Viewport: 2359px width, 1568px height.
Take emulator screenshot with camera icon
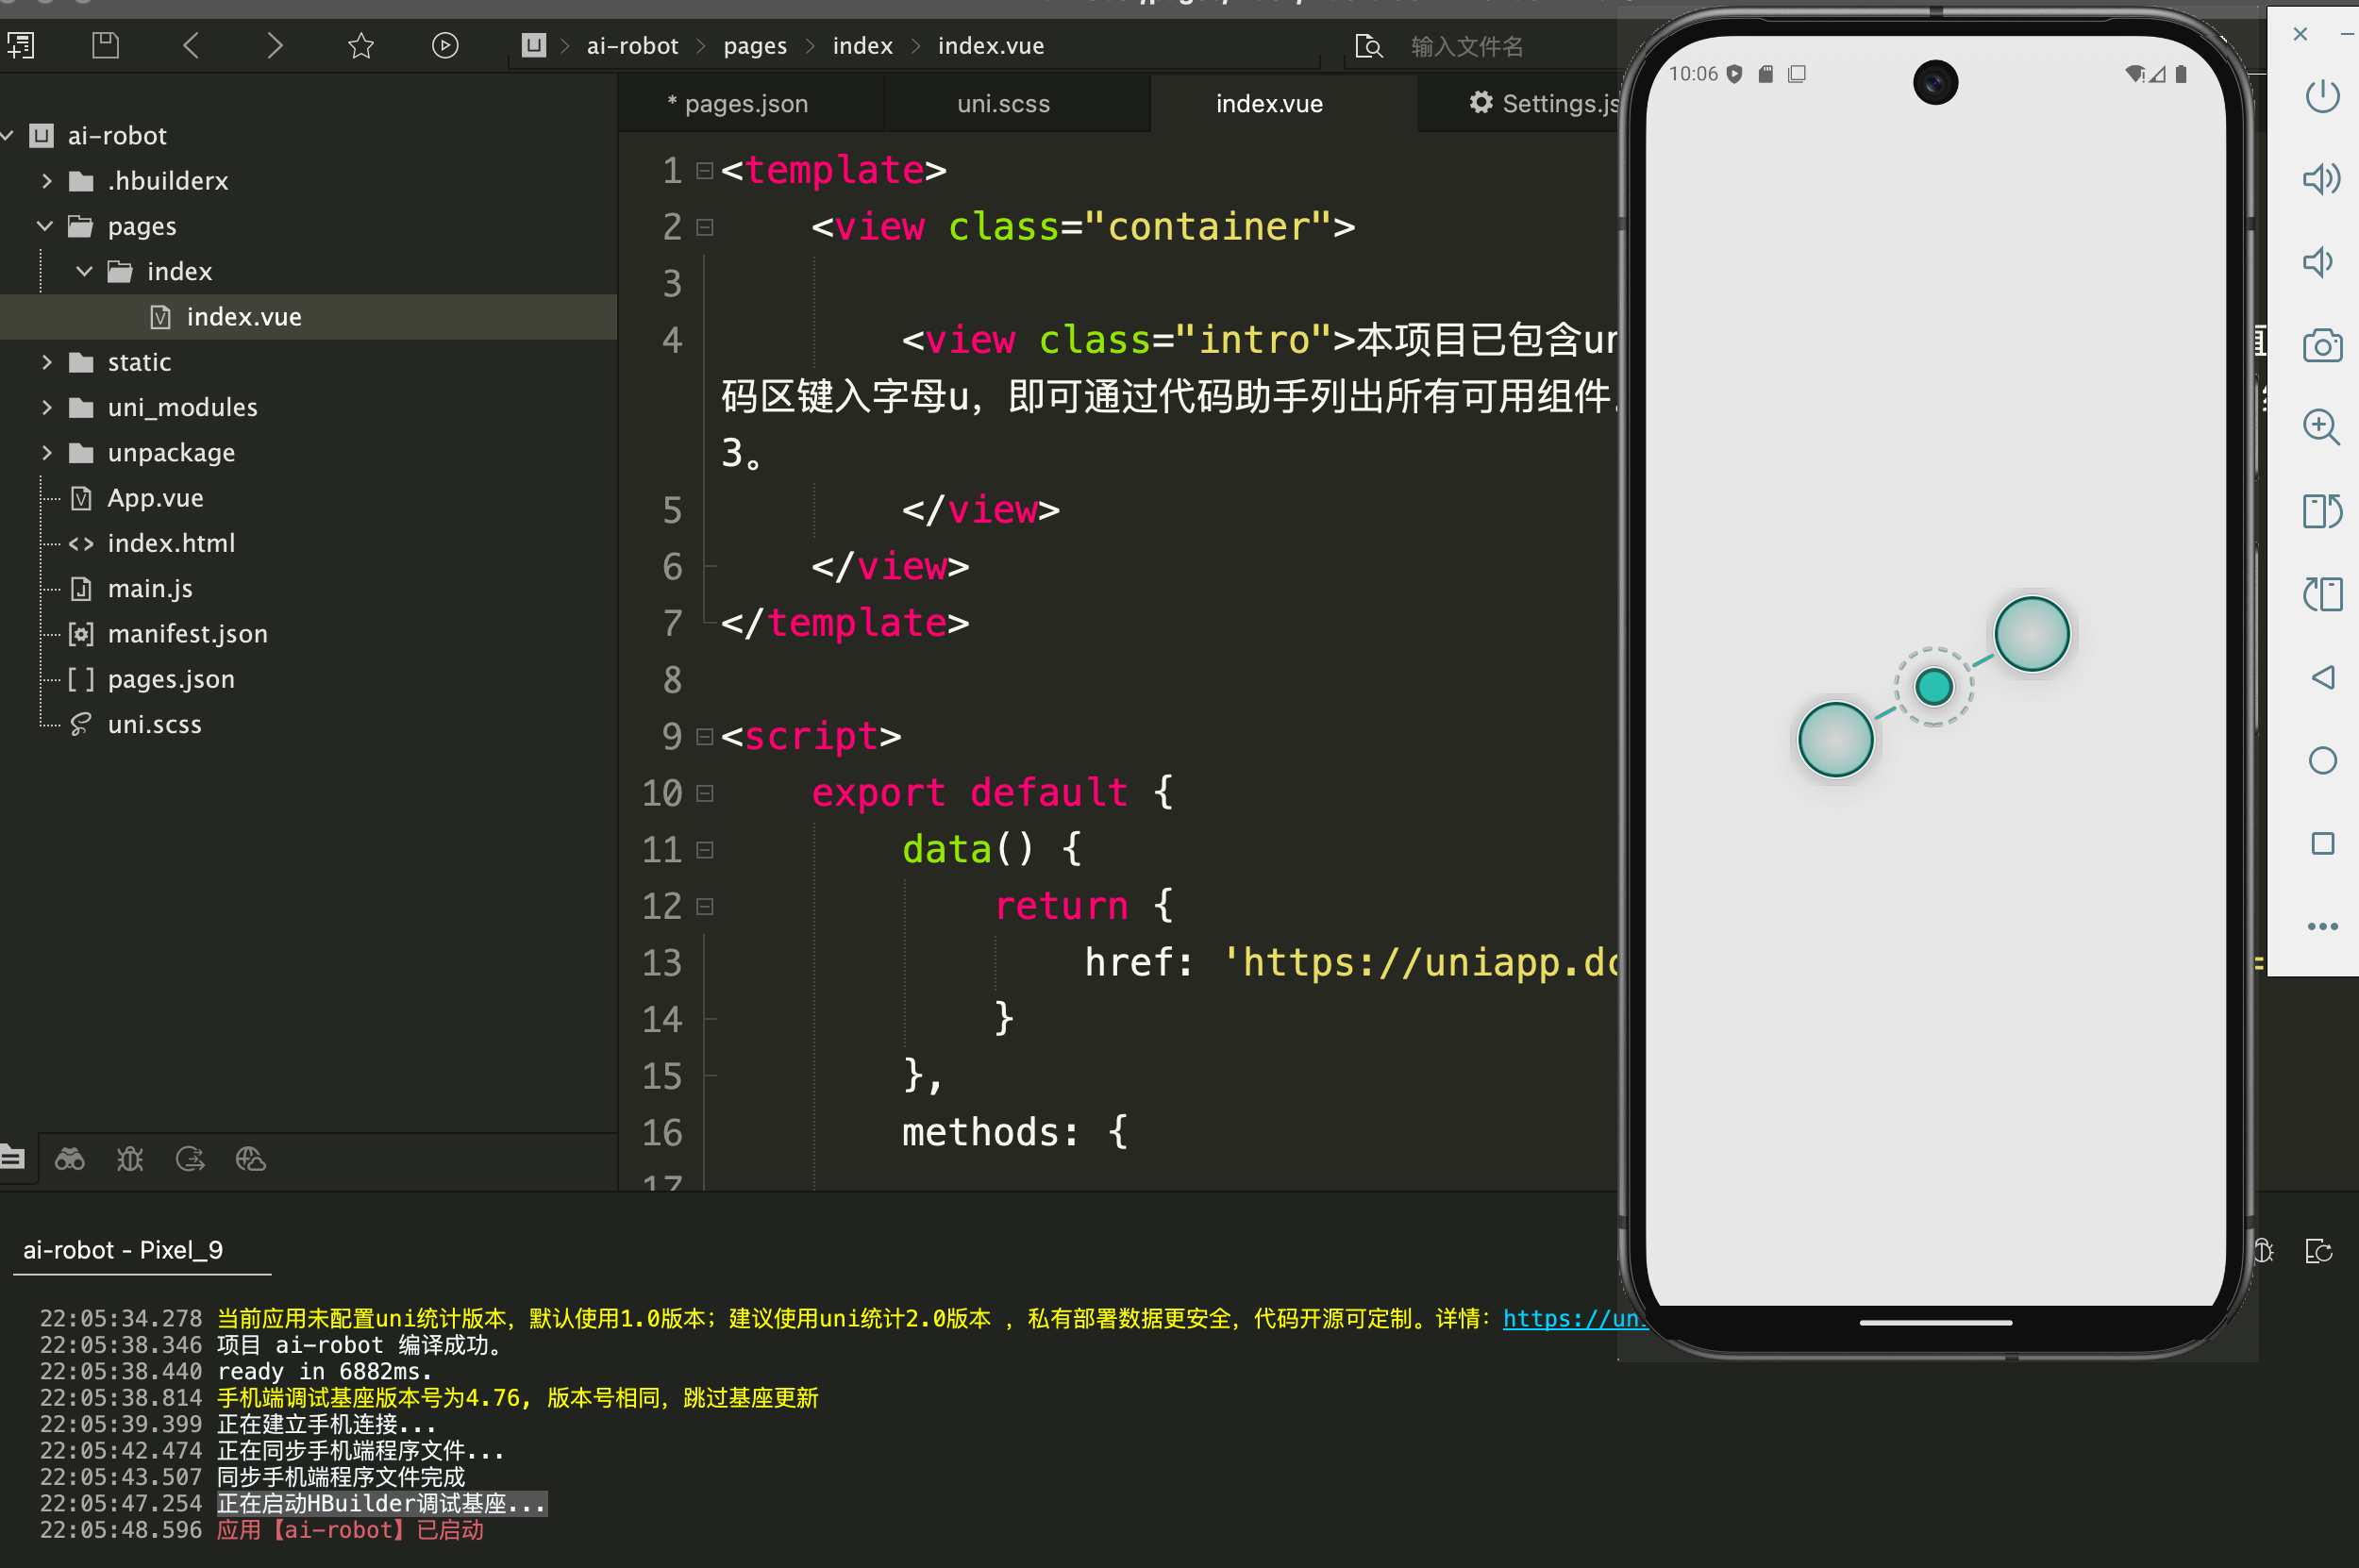[x=2322, y=346]
